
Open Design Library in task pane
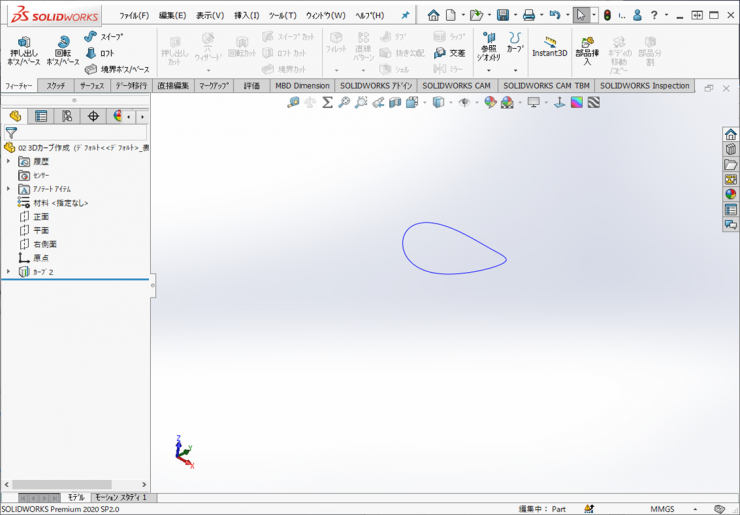tap(730, 150)
